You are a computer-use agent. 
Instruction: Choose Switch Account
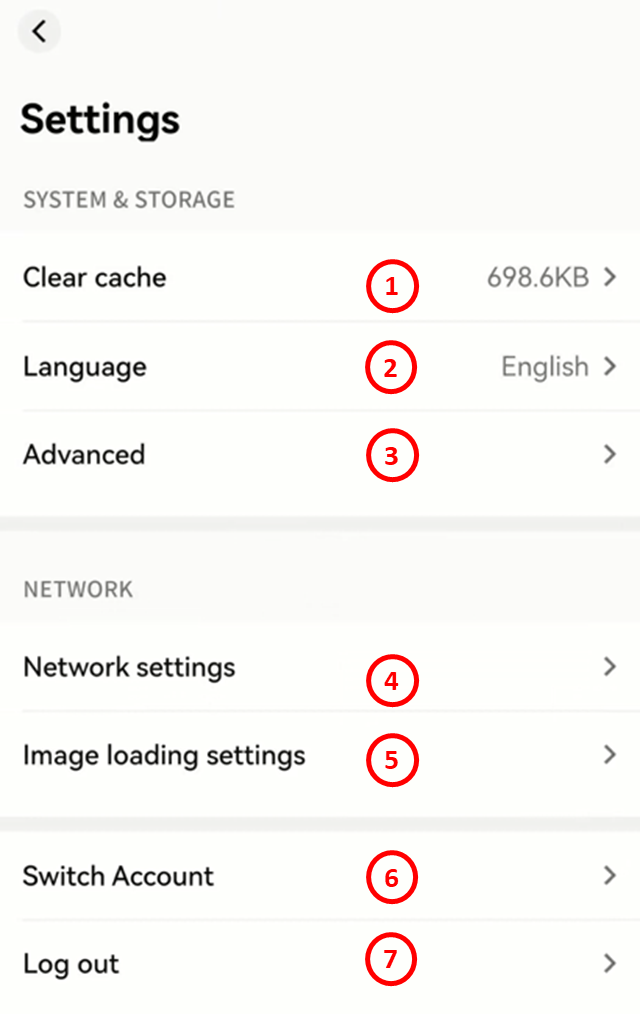pyautogui.click(x=118, y=876)
